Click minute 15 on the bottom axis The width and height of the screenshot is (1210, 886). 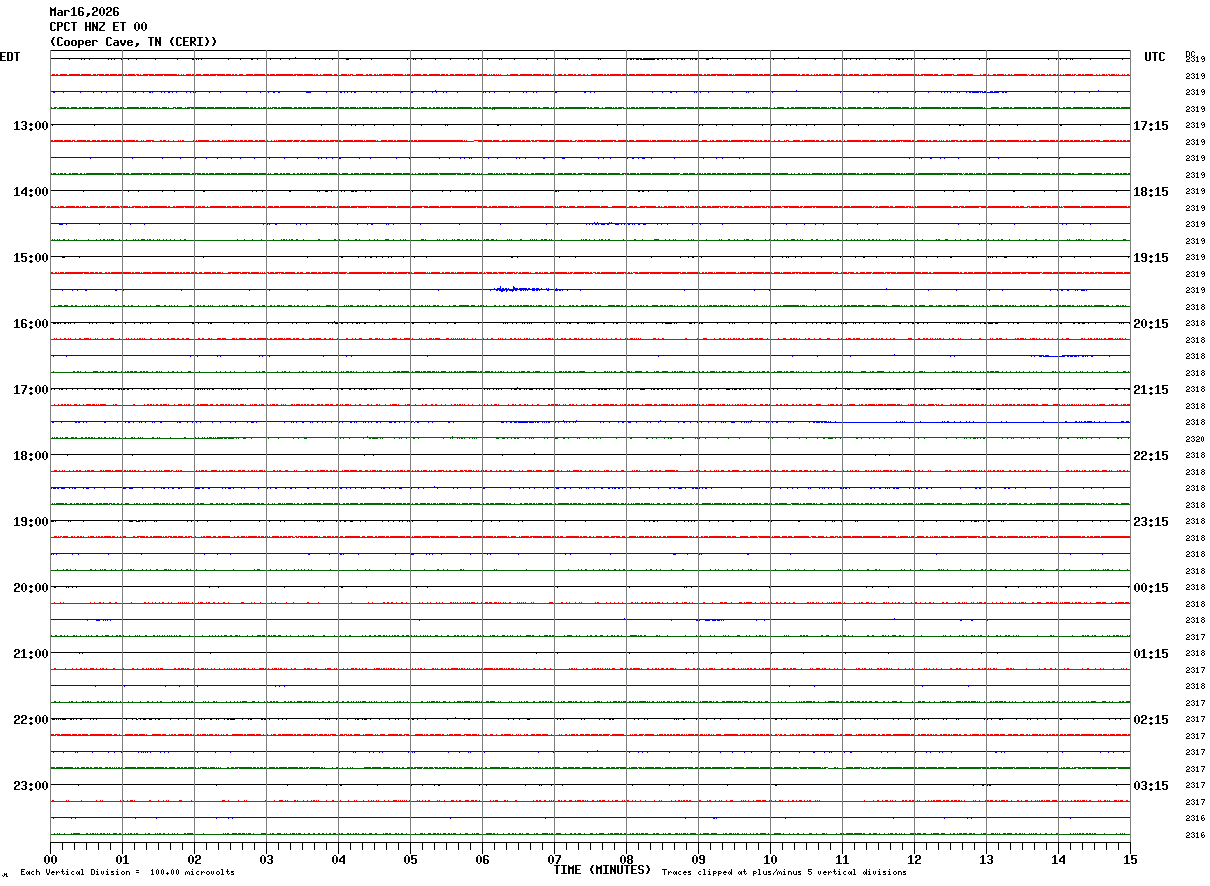pos(1129,859)
